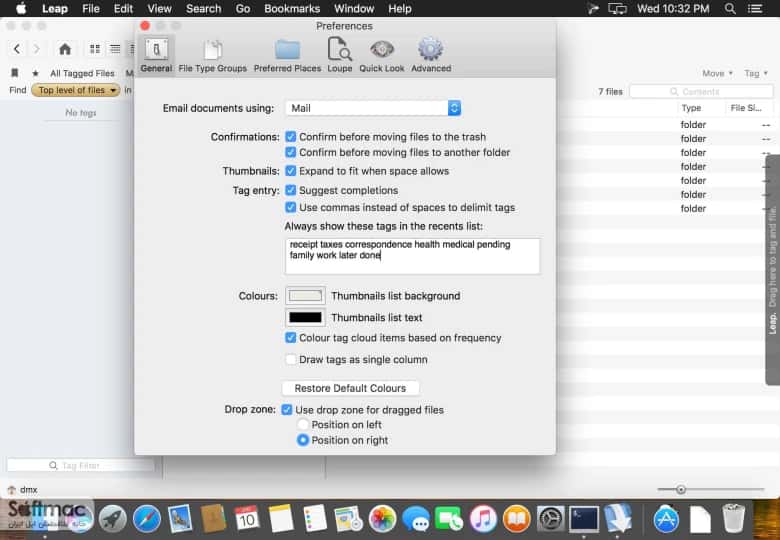Disable confirm before moving files to trash

(x=291, y=137)
